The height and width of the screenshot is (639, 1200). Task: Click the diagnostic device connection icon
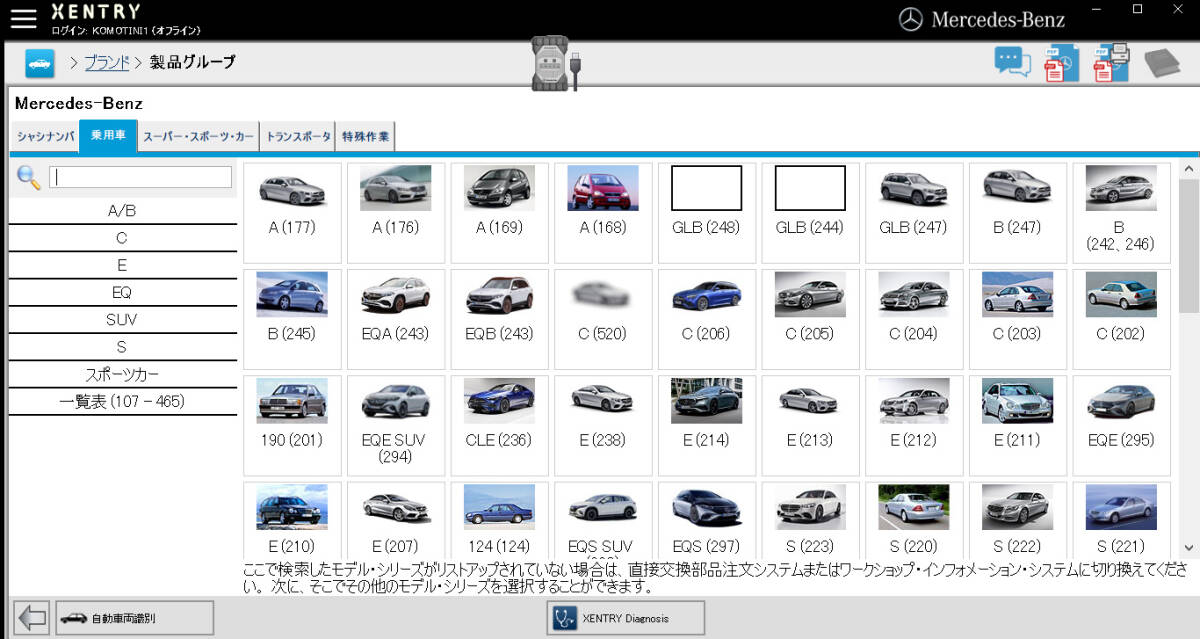pos(556,65)
